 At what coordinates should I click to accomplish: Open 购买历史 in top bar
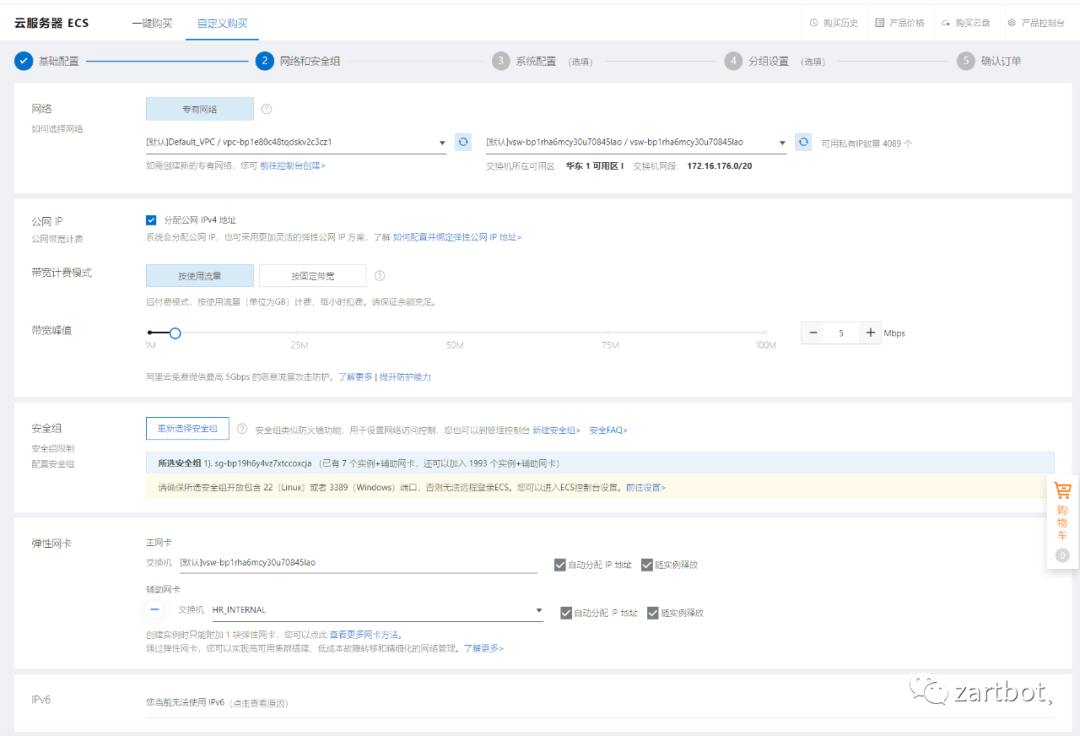point(840,23)
